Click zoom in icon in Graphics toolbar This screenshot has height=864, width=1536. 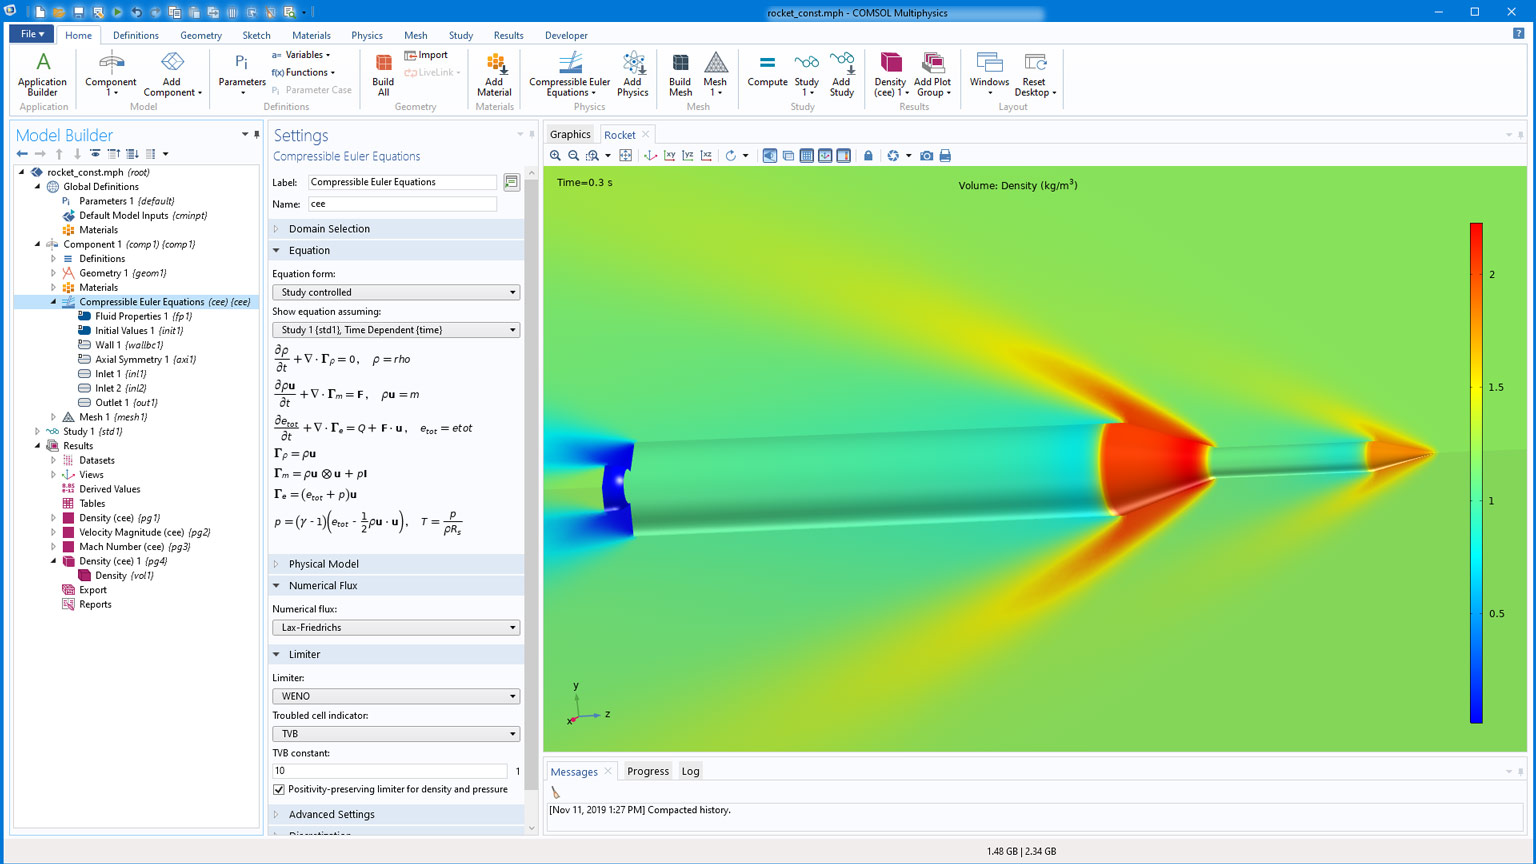[x=555, y=156]
